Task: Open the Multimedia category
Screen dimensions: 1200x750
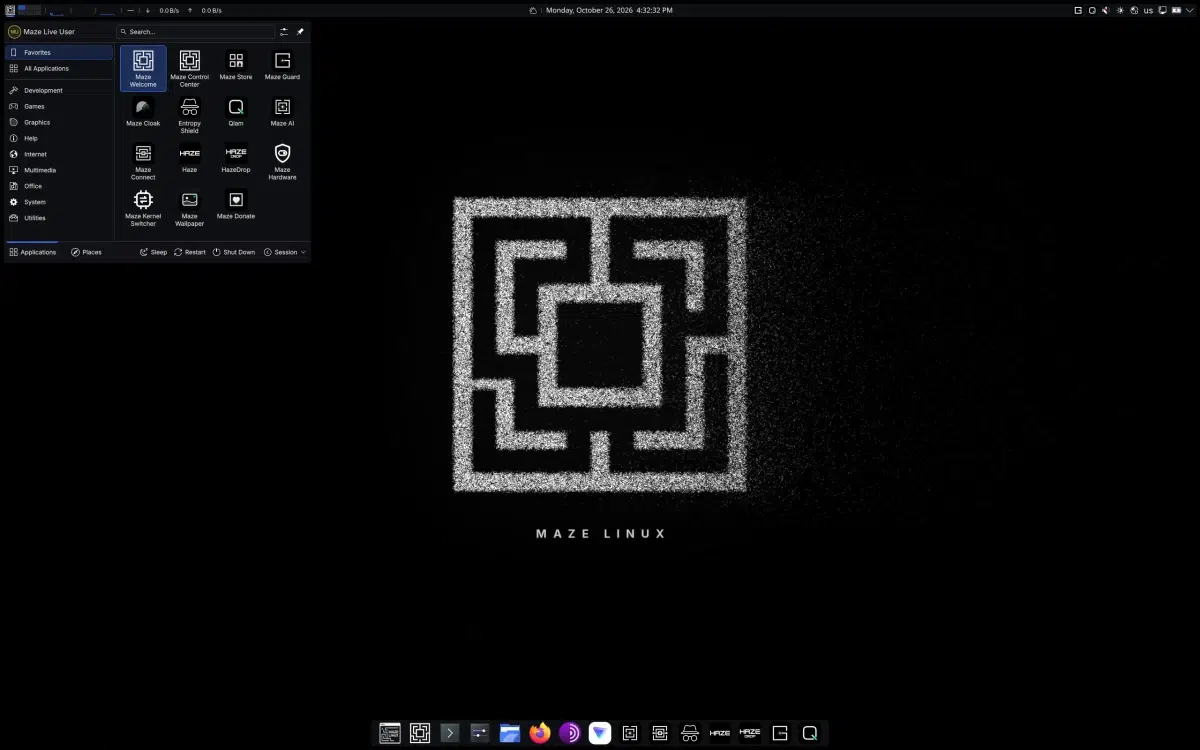Action: click(x=59, y=170)
